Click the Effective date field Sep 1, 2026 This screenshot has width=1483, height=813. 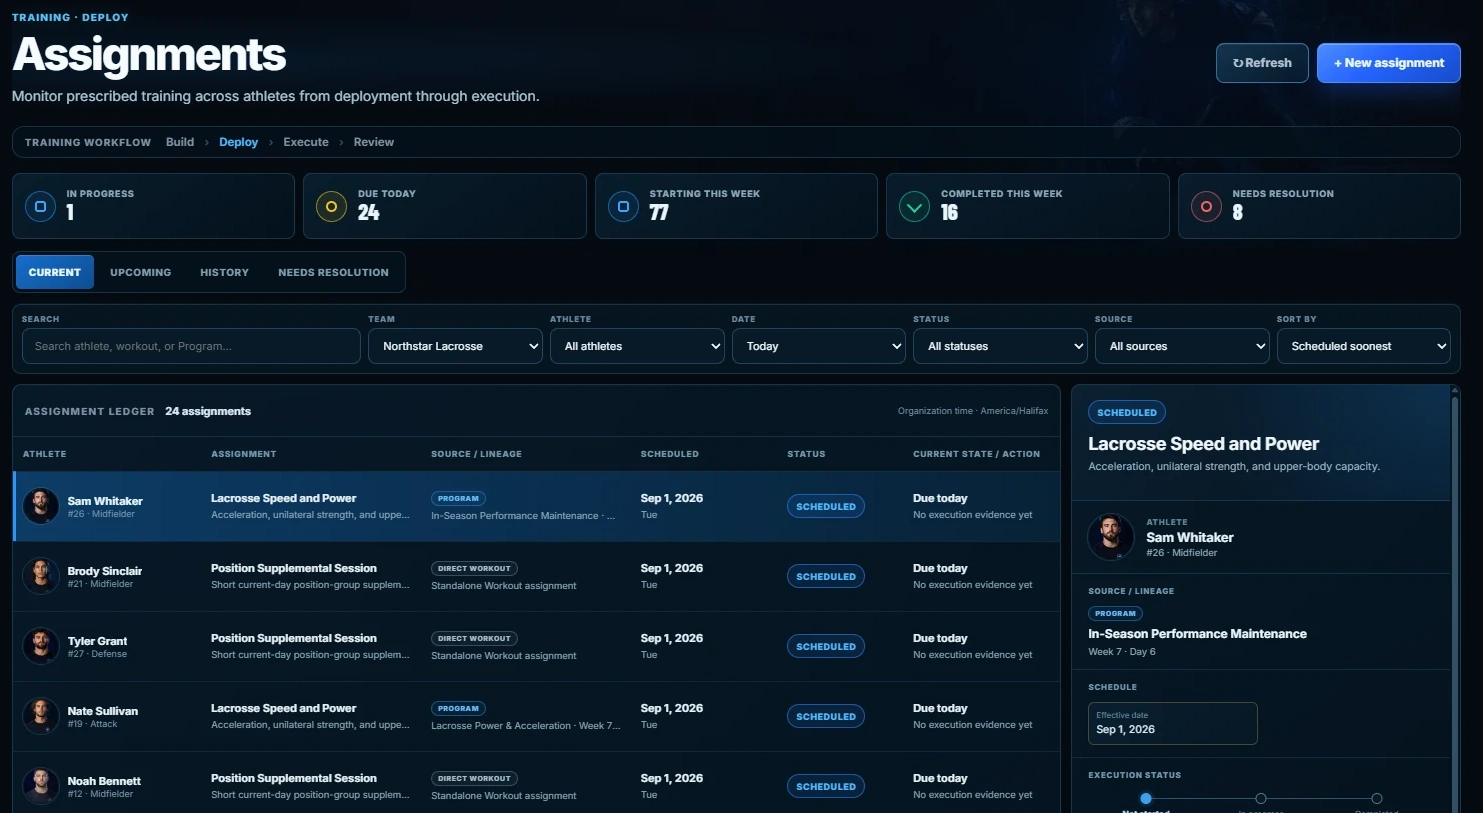pyautogui.click(x=1172, y=723)
